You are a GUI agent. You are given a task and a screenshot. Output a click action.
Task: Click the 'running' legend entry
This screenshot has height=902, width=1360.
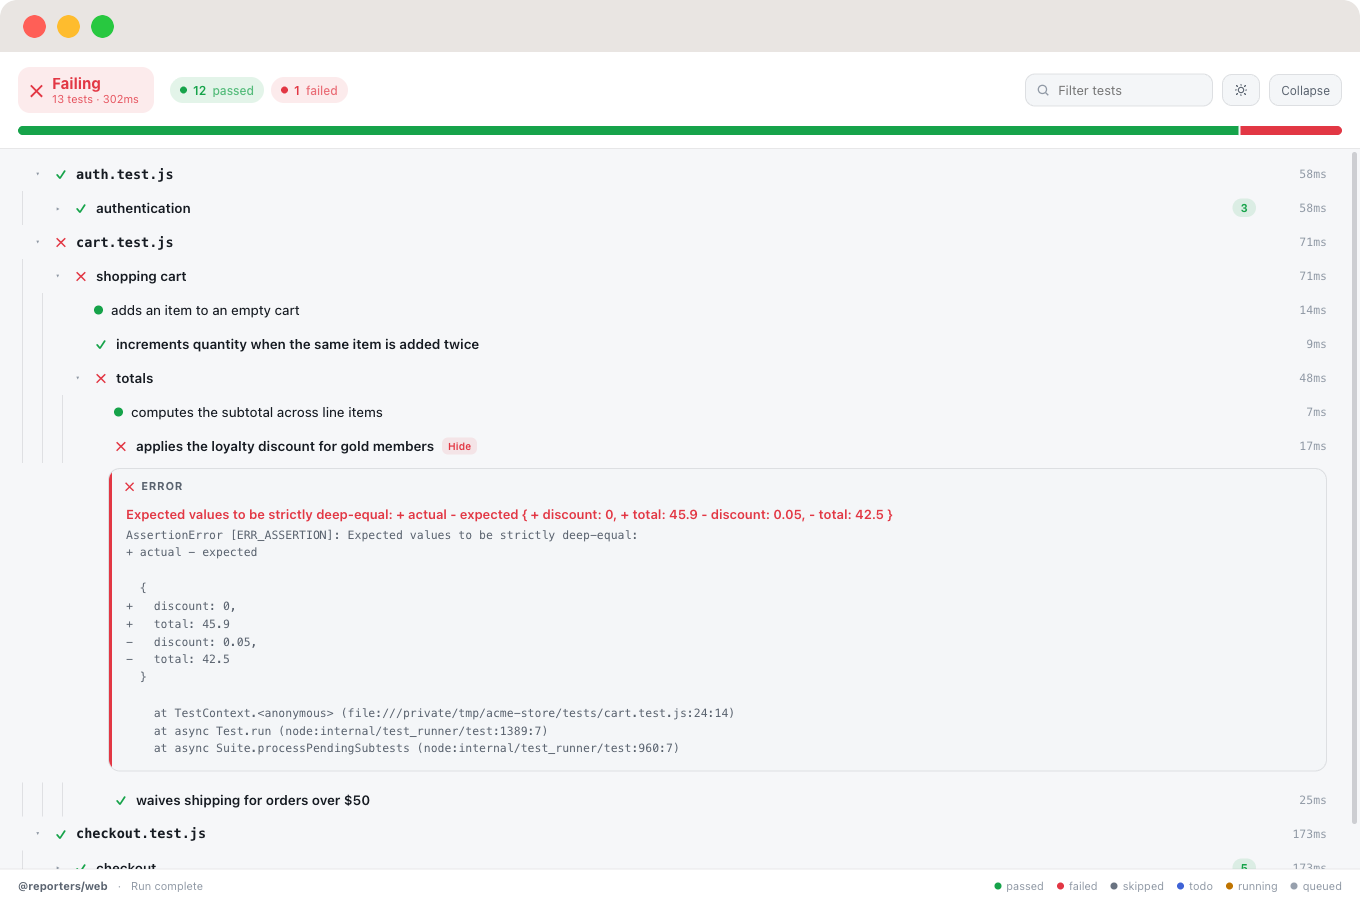coord(1252,886)
